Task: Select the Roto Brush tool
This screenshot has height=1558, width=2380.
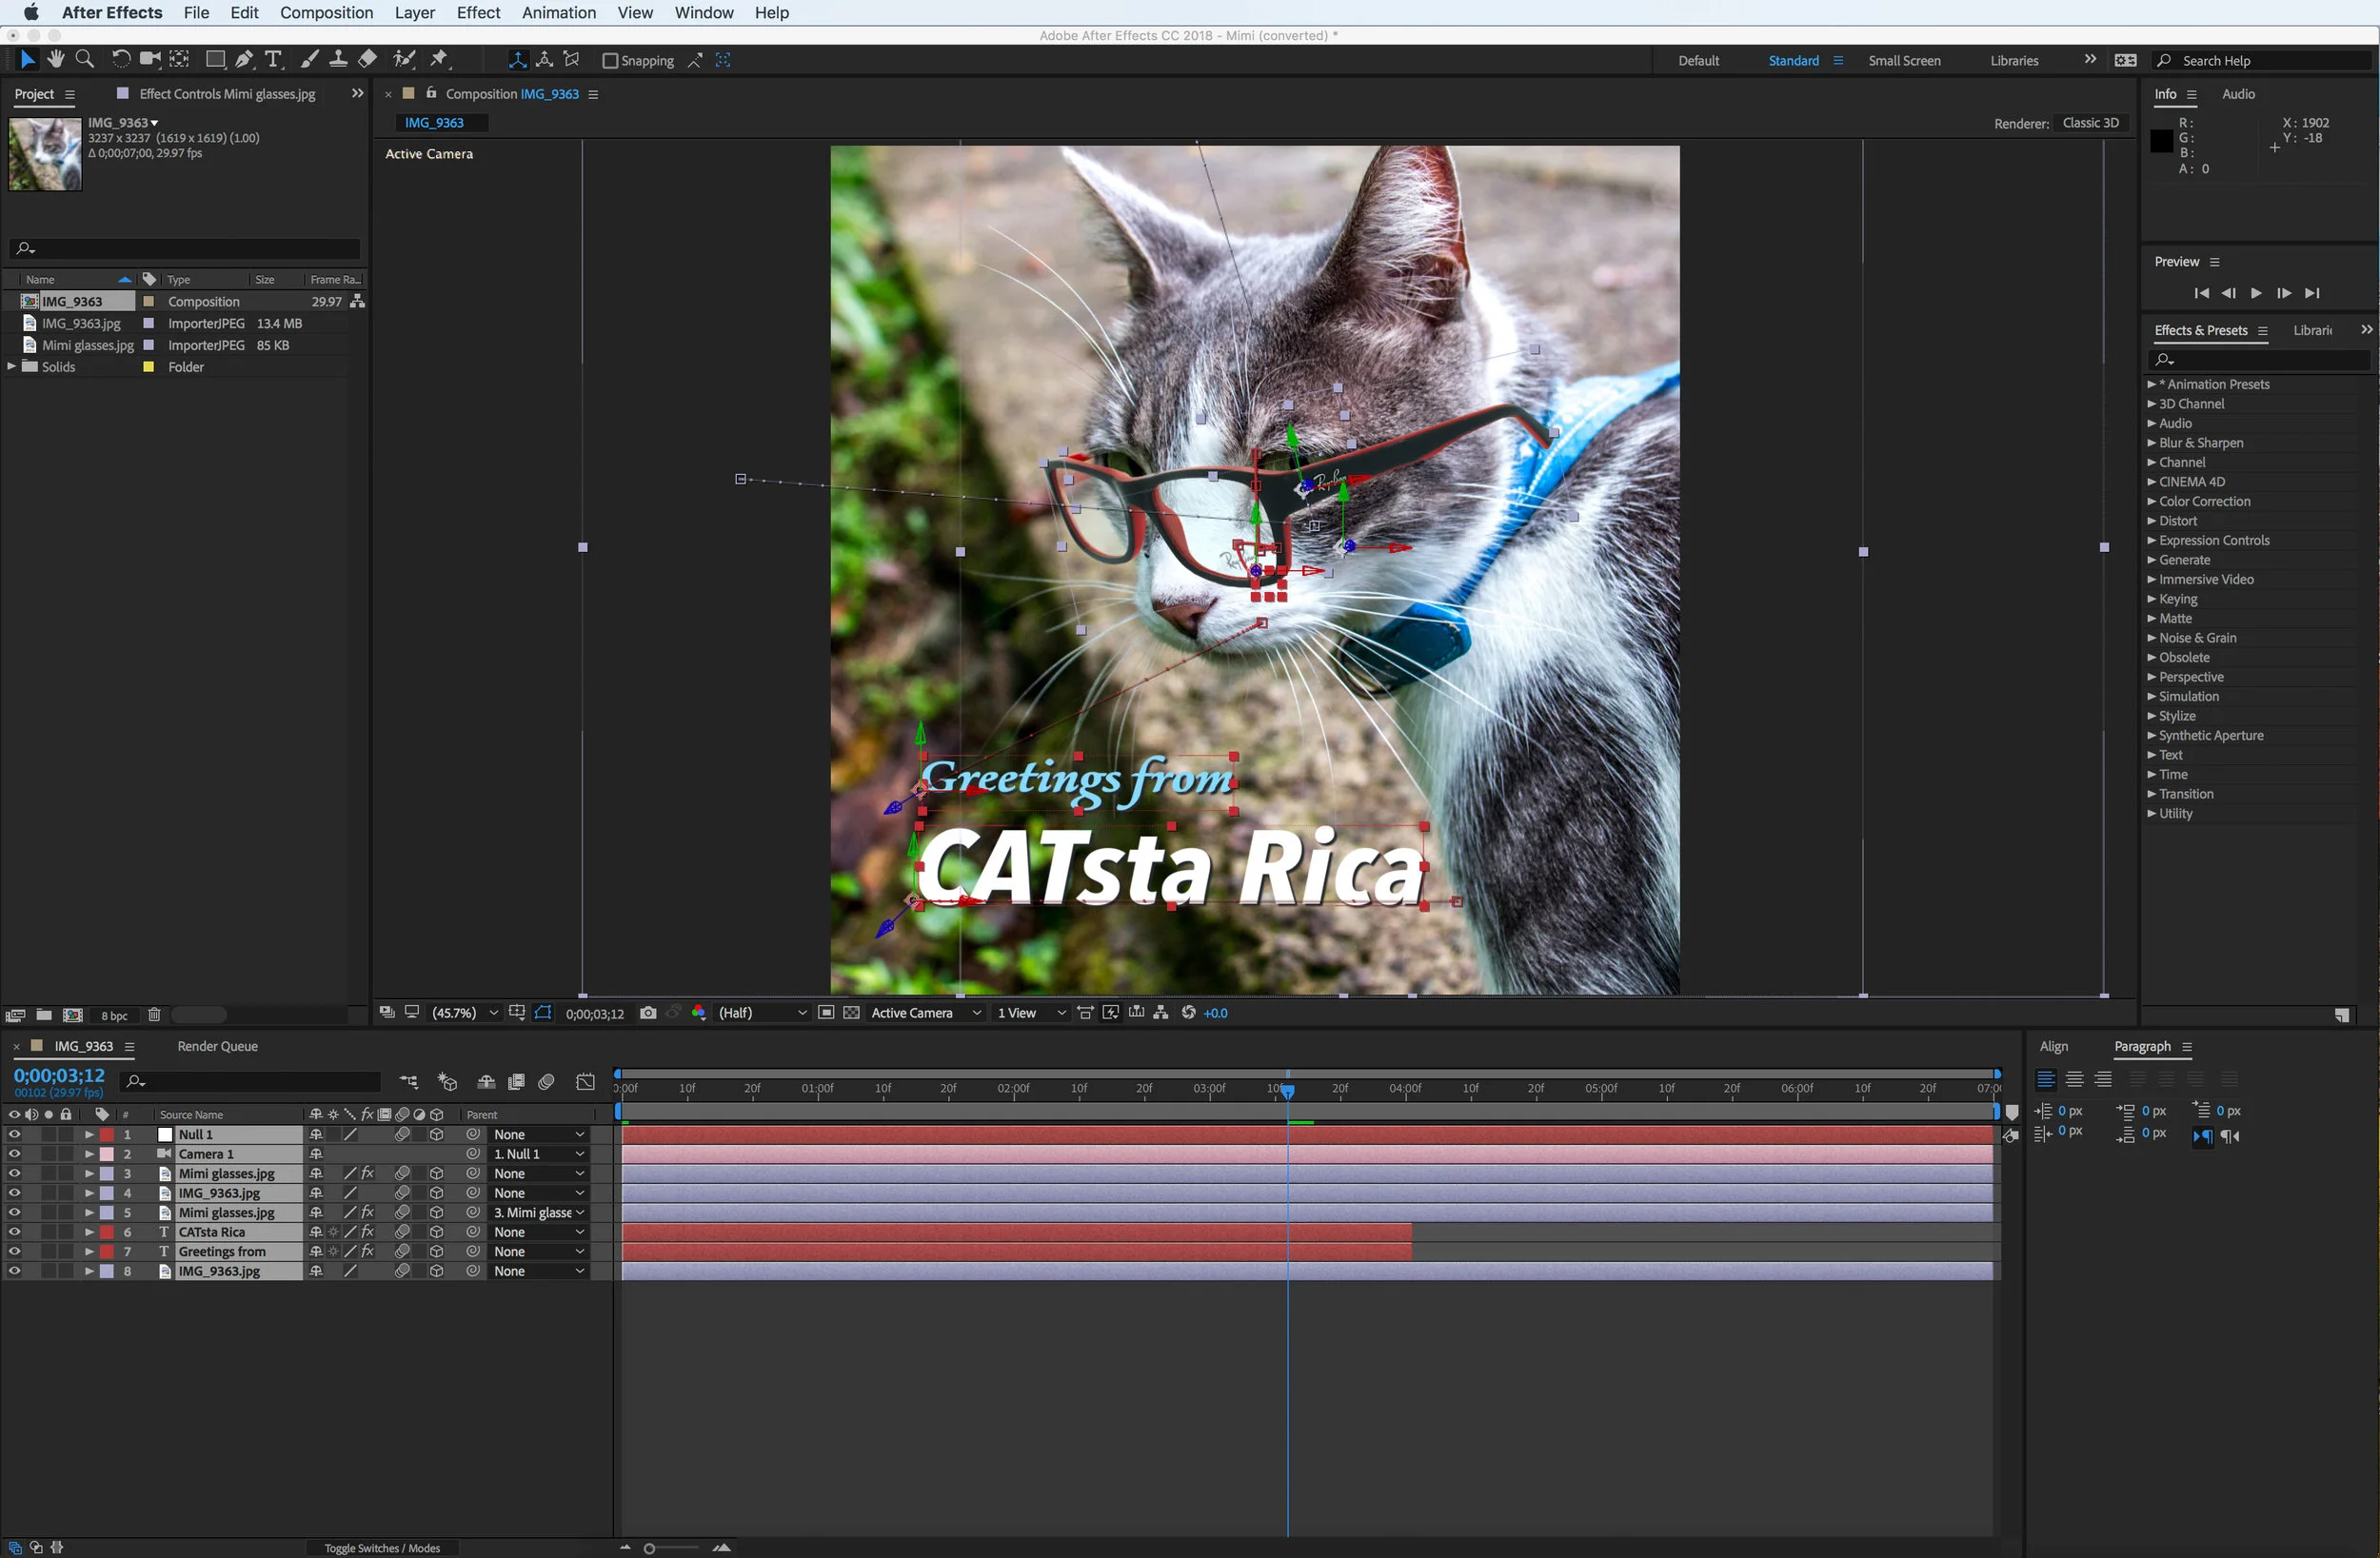Action: [x=404, y=60]
